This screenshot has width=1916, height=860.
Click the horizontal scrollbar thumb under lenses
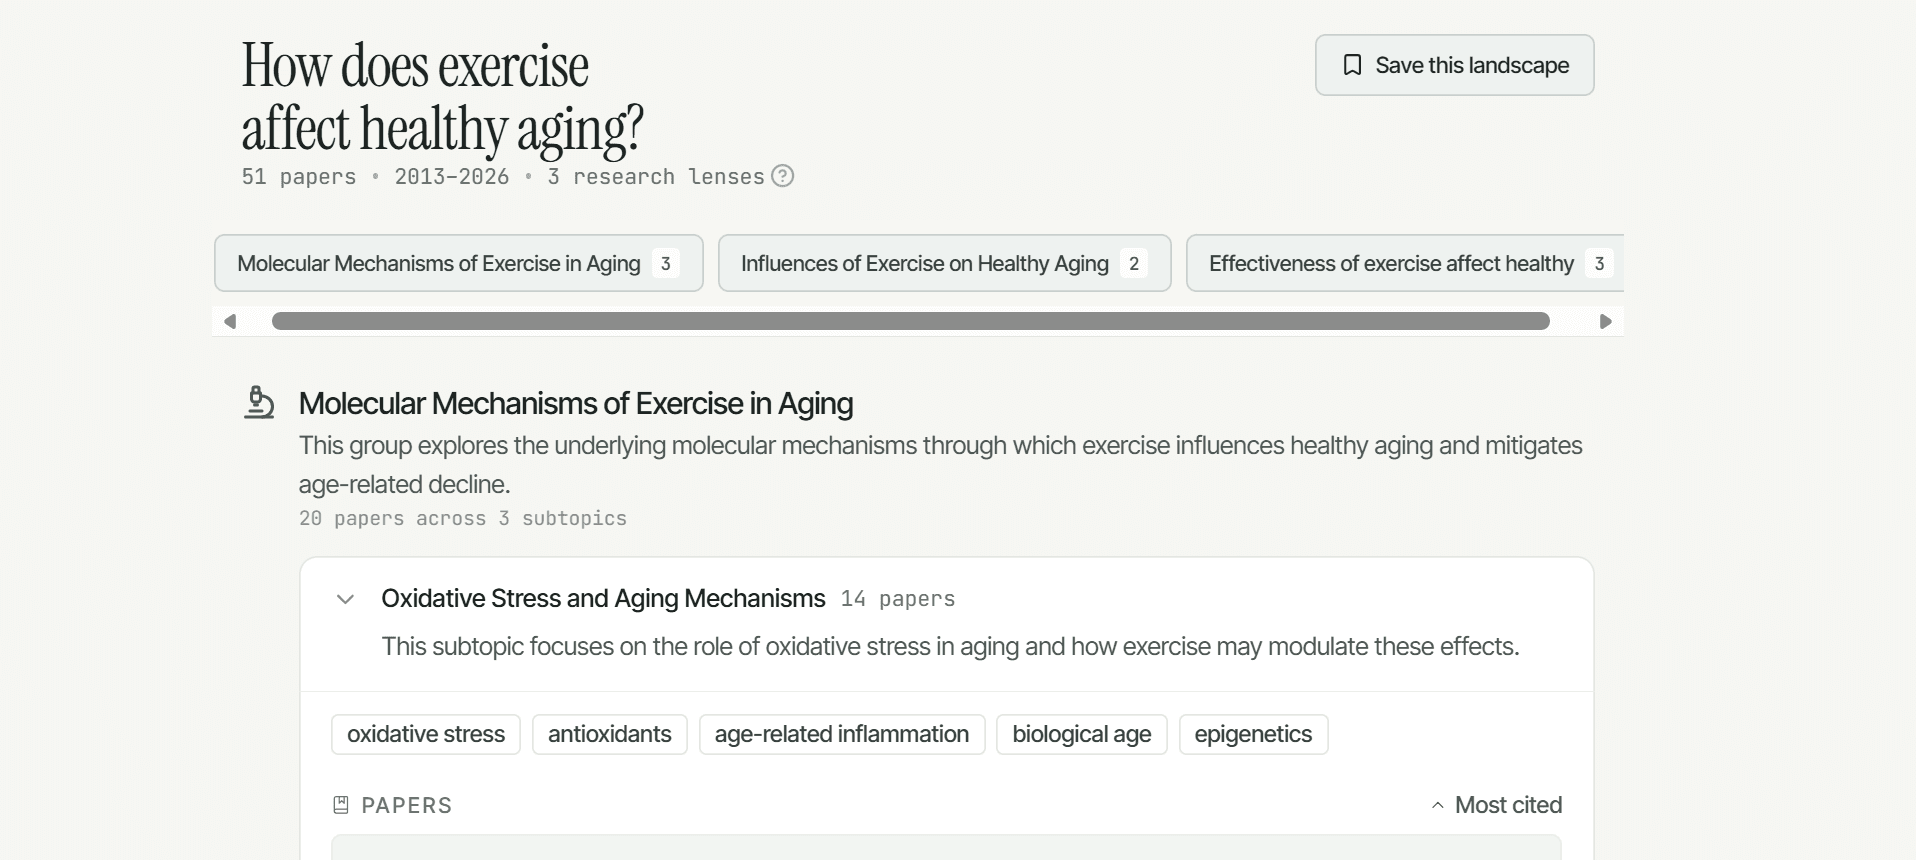click(x=911, y=321)
